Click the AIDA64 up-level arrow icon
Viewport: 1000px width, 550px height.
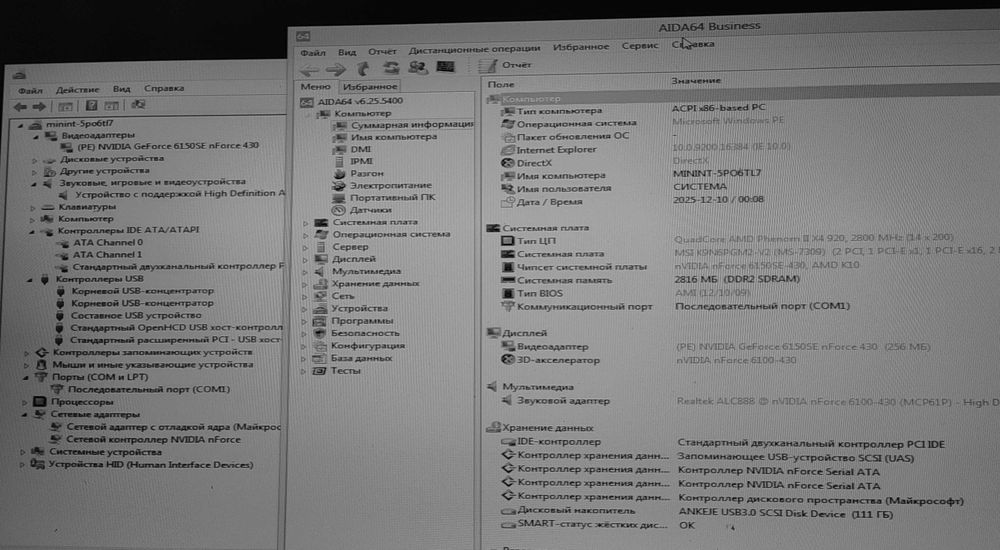point(363,68)
